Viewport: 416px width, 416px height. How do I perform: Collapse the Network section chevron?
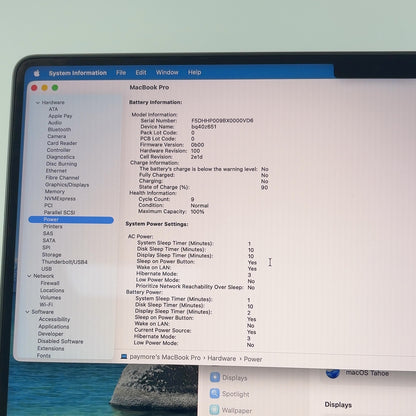[x=29, y=276]
